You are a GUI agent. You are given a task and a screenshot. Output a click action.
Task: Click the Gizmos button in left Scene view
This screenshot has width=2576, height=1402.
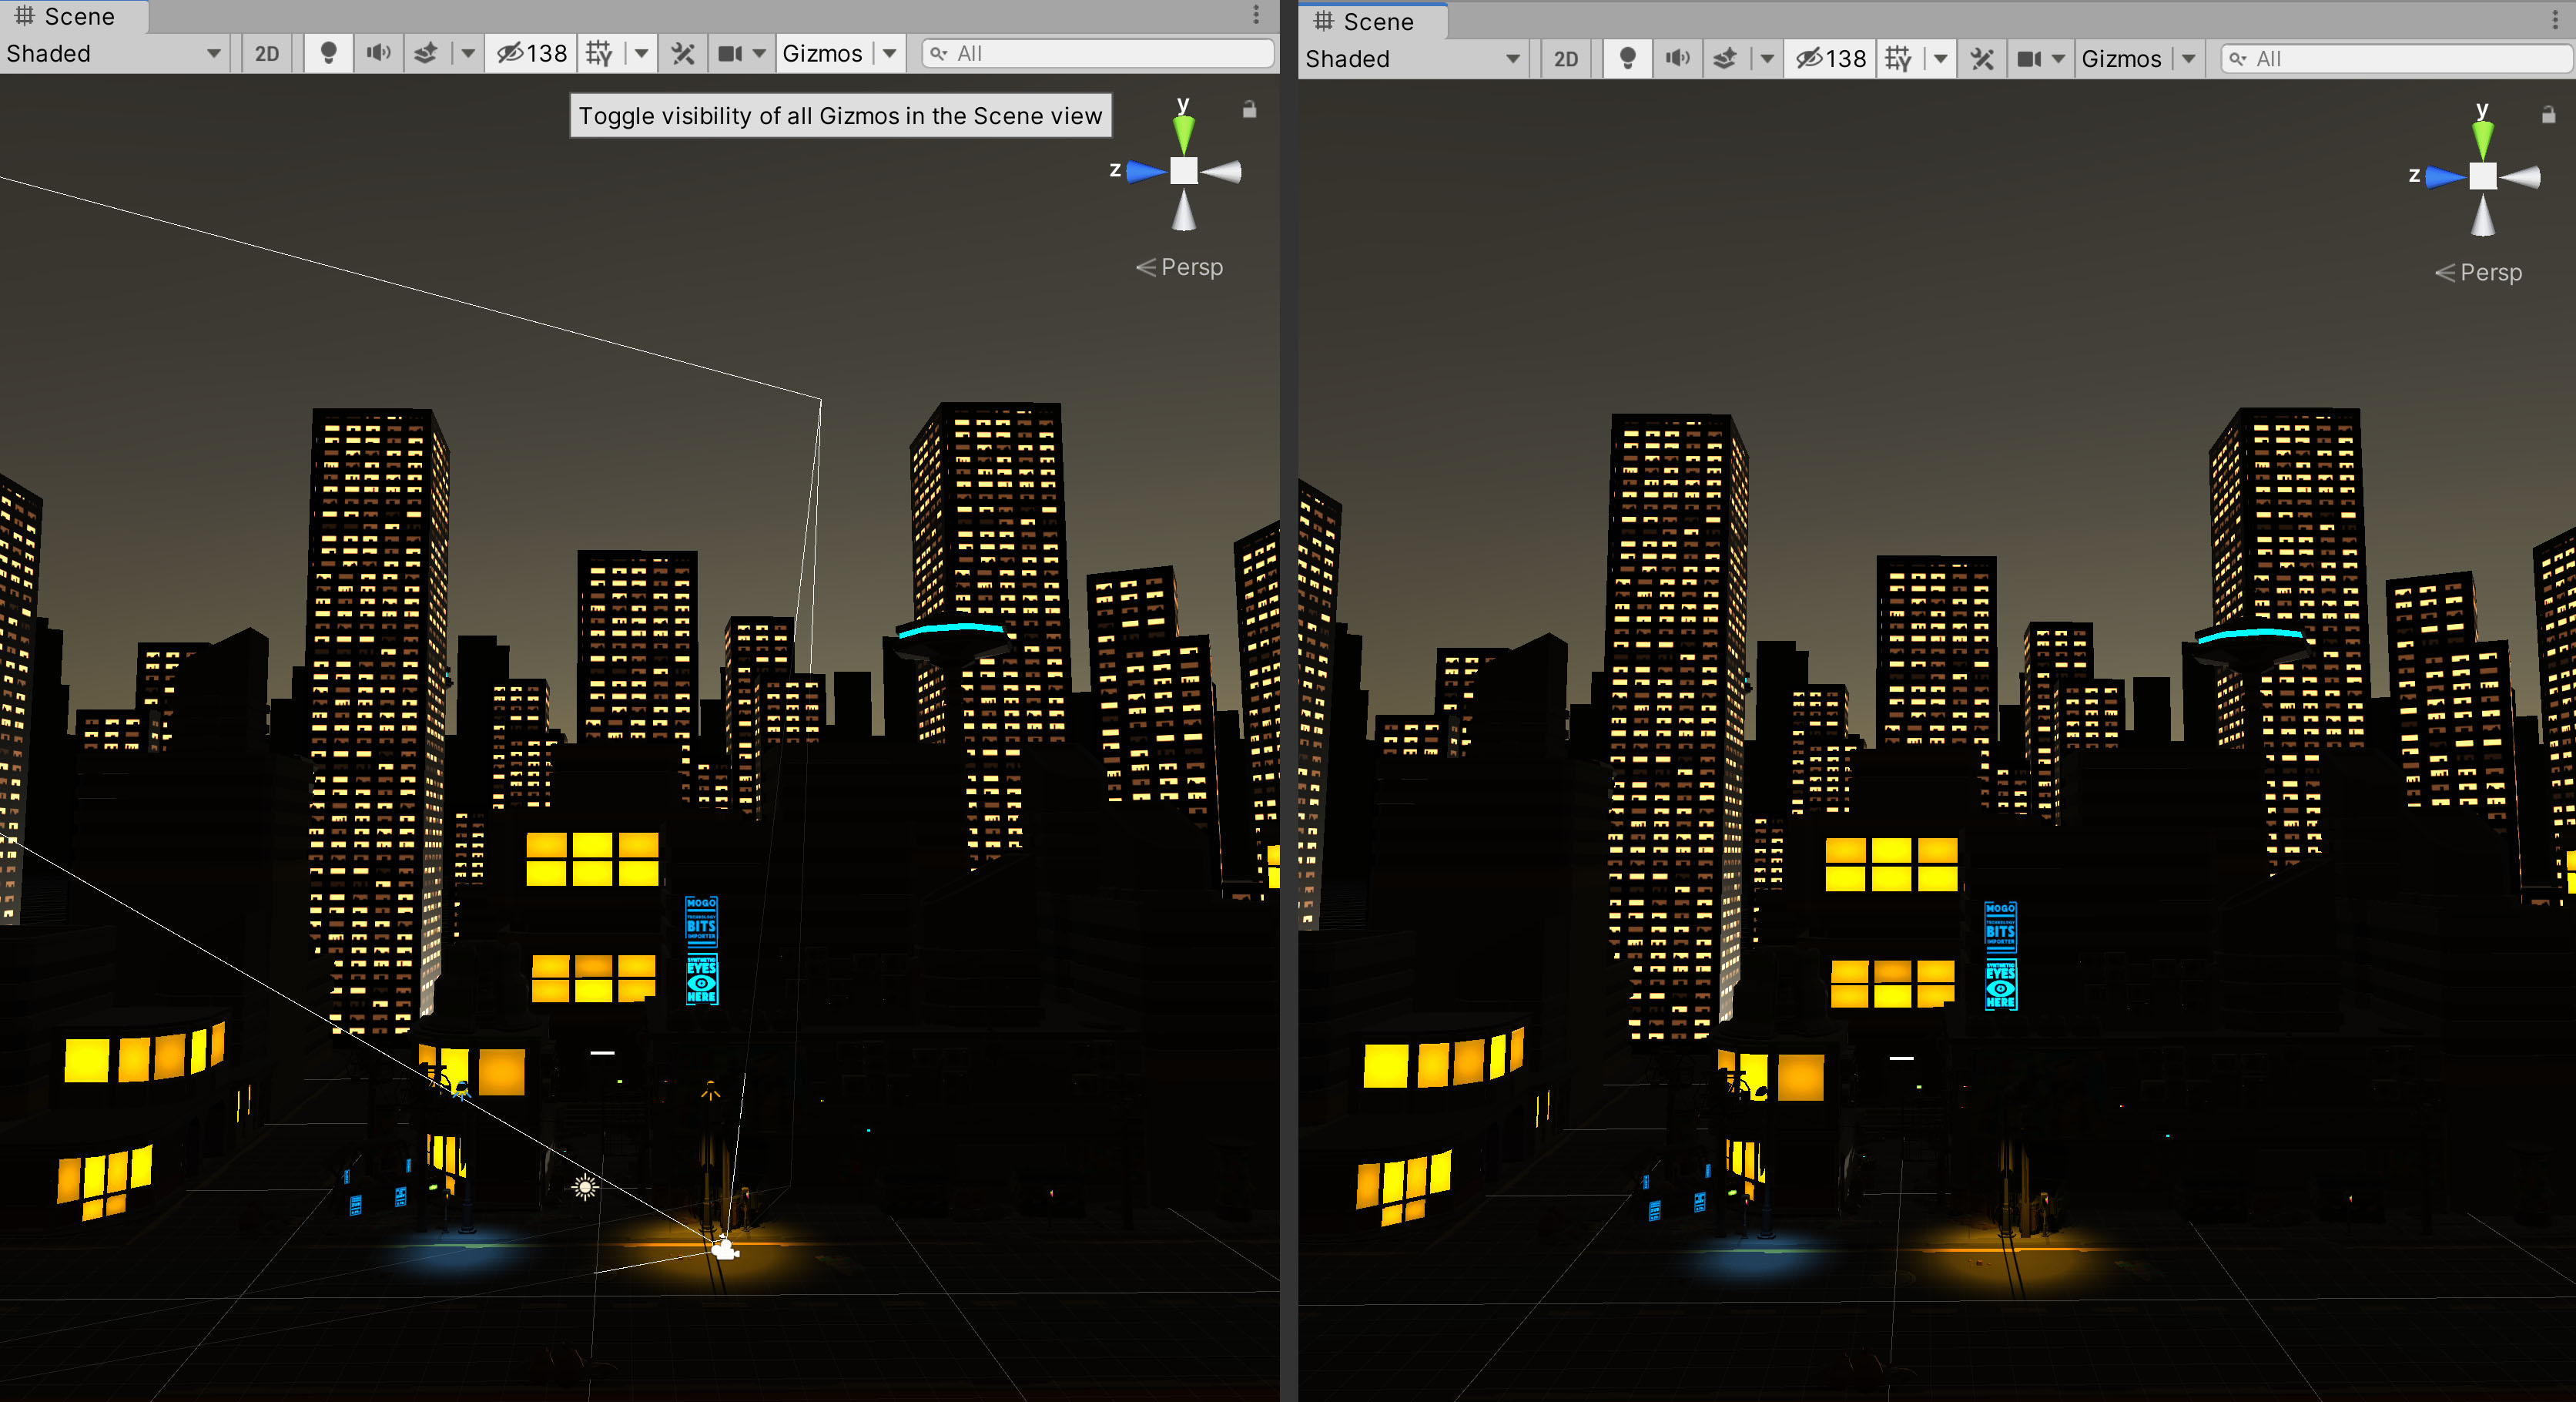(822, 53)
